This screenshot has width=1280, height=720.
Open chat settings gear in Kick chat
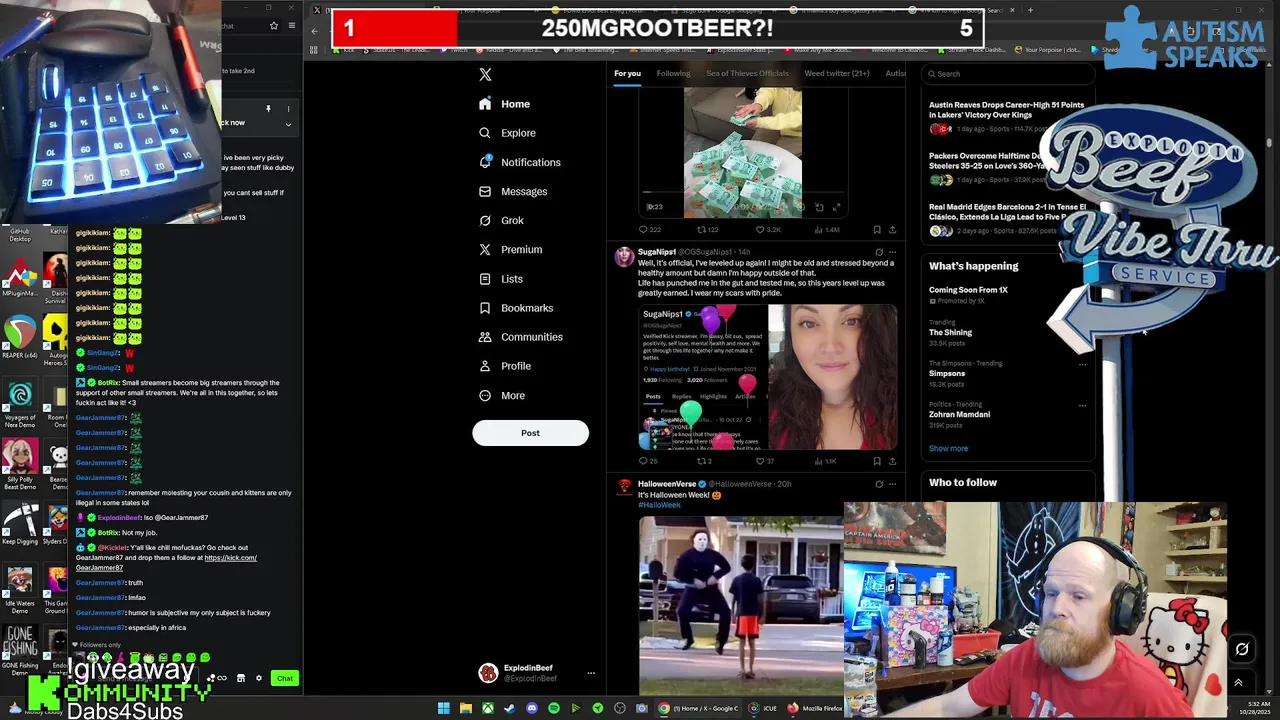(259, 679)
